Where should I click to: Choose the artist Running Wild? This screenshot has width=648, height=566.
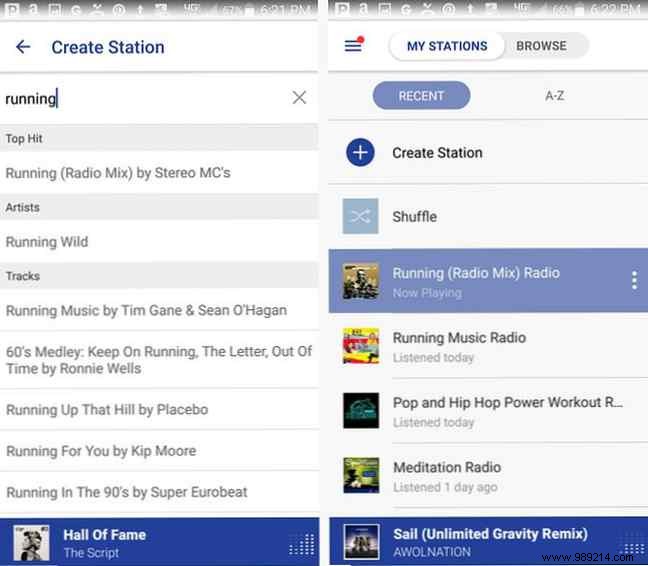[x=159, y=242]
